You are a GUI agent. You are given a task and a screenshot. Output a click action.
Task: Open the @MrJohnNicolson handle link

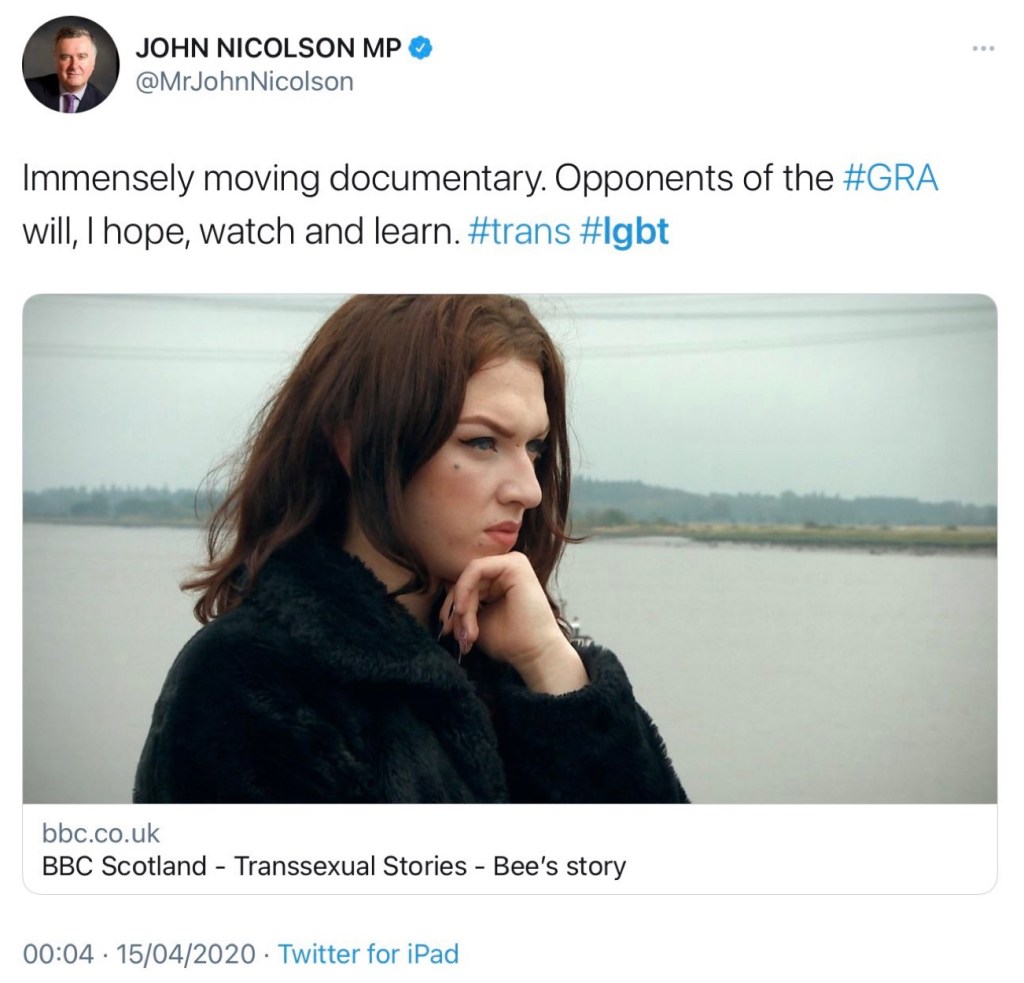[x=244, y=82]
